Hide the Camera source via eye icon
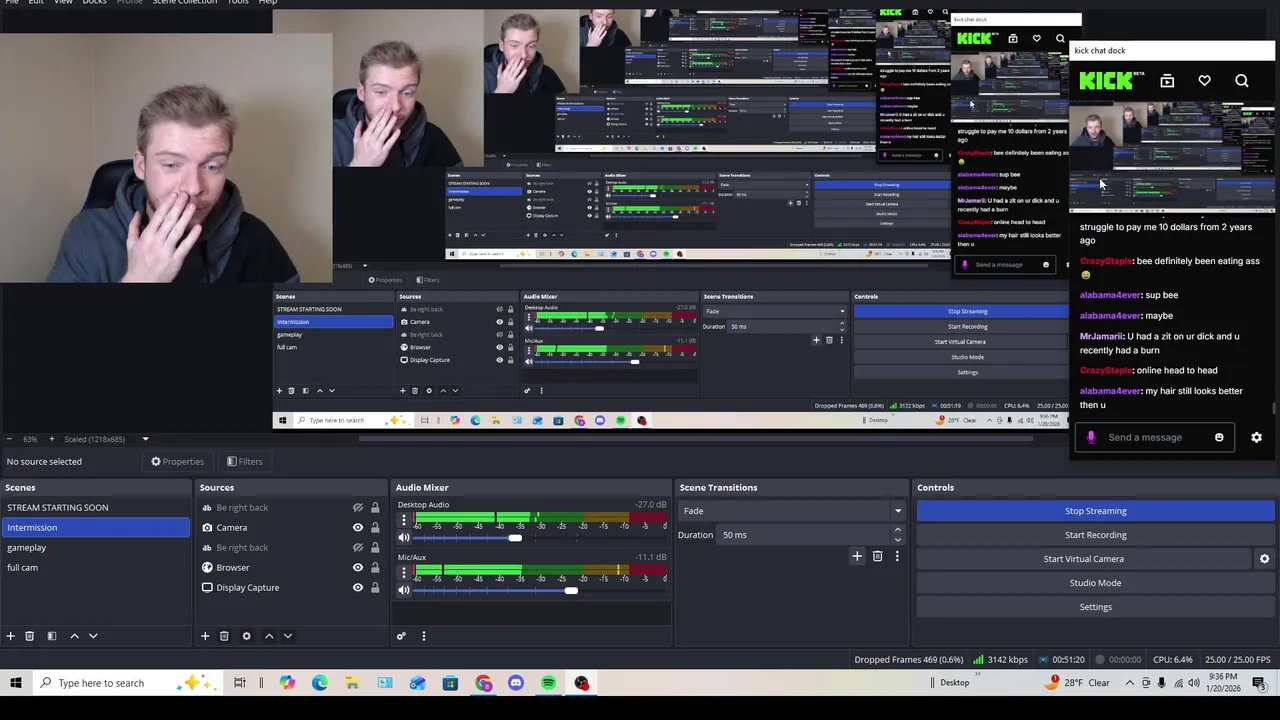This screenshot has width=1280, height=720. [358, 528]
